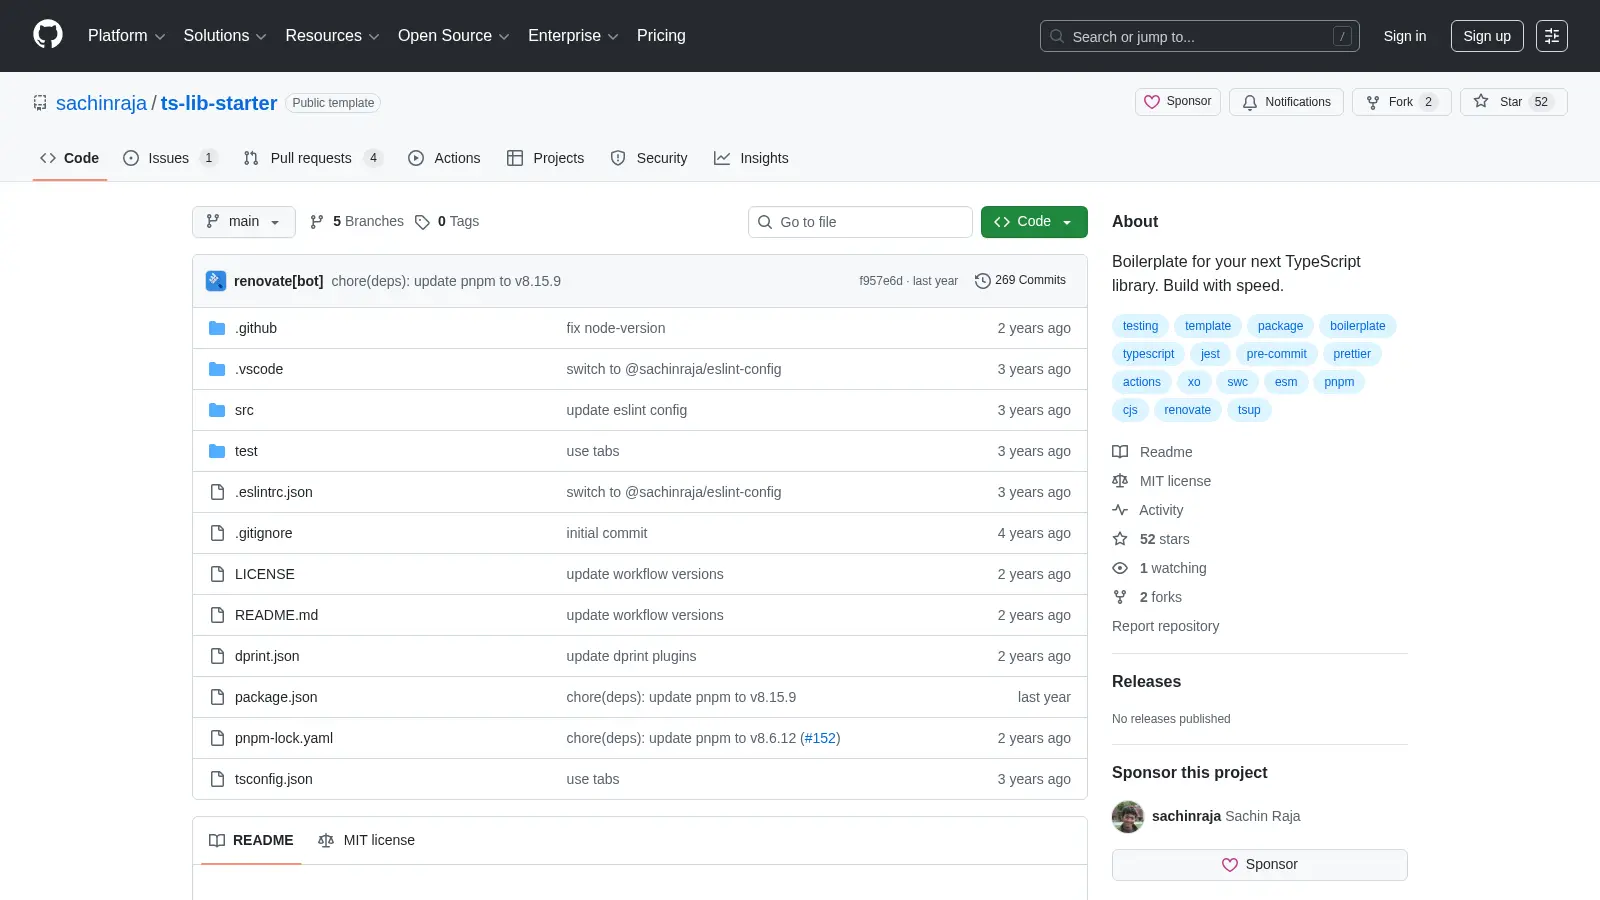Switch to the Pull requests tab
The height and width of the screenshot is (900, 1600).
(x=313, y=158)
